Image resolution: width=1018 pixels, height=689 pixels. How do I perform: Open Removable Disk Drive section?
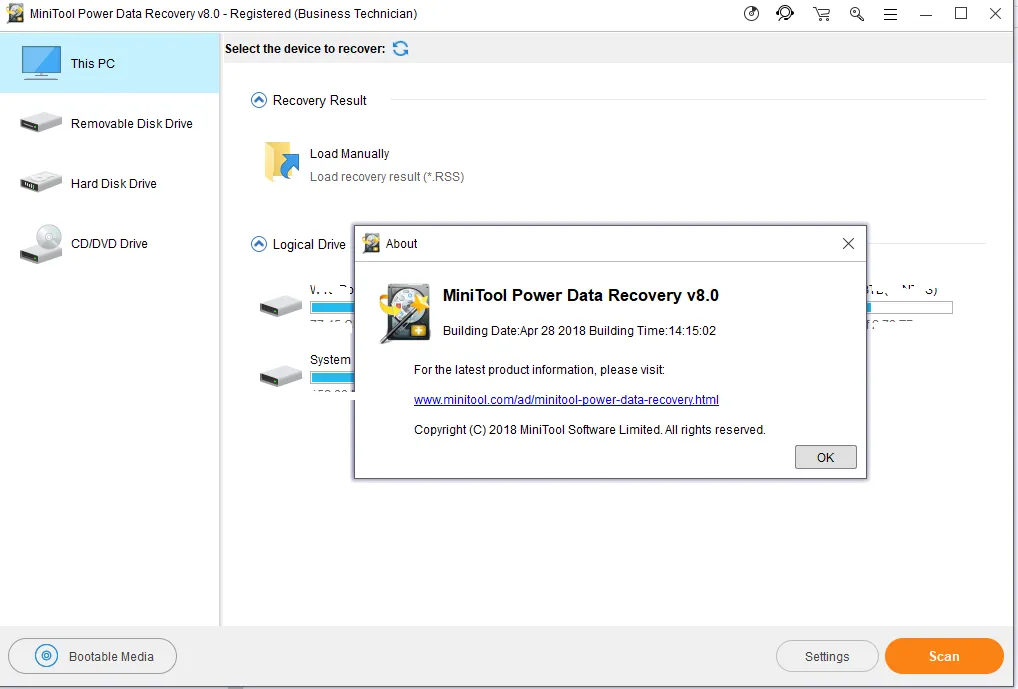[110, 123]
